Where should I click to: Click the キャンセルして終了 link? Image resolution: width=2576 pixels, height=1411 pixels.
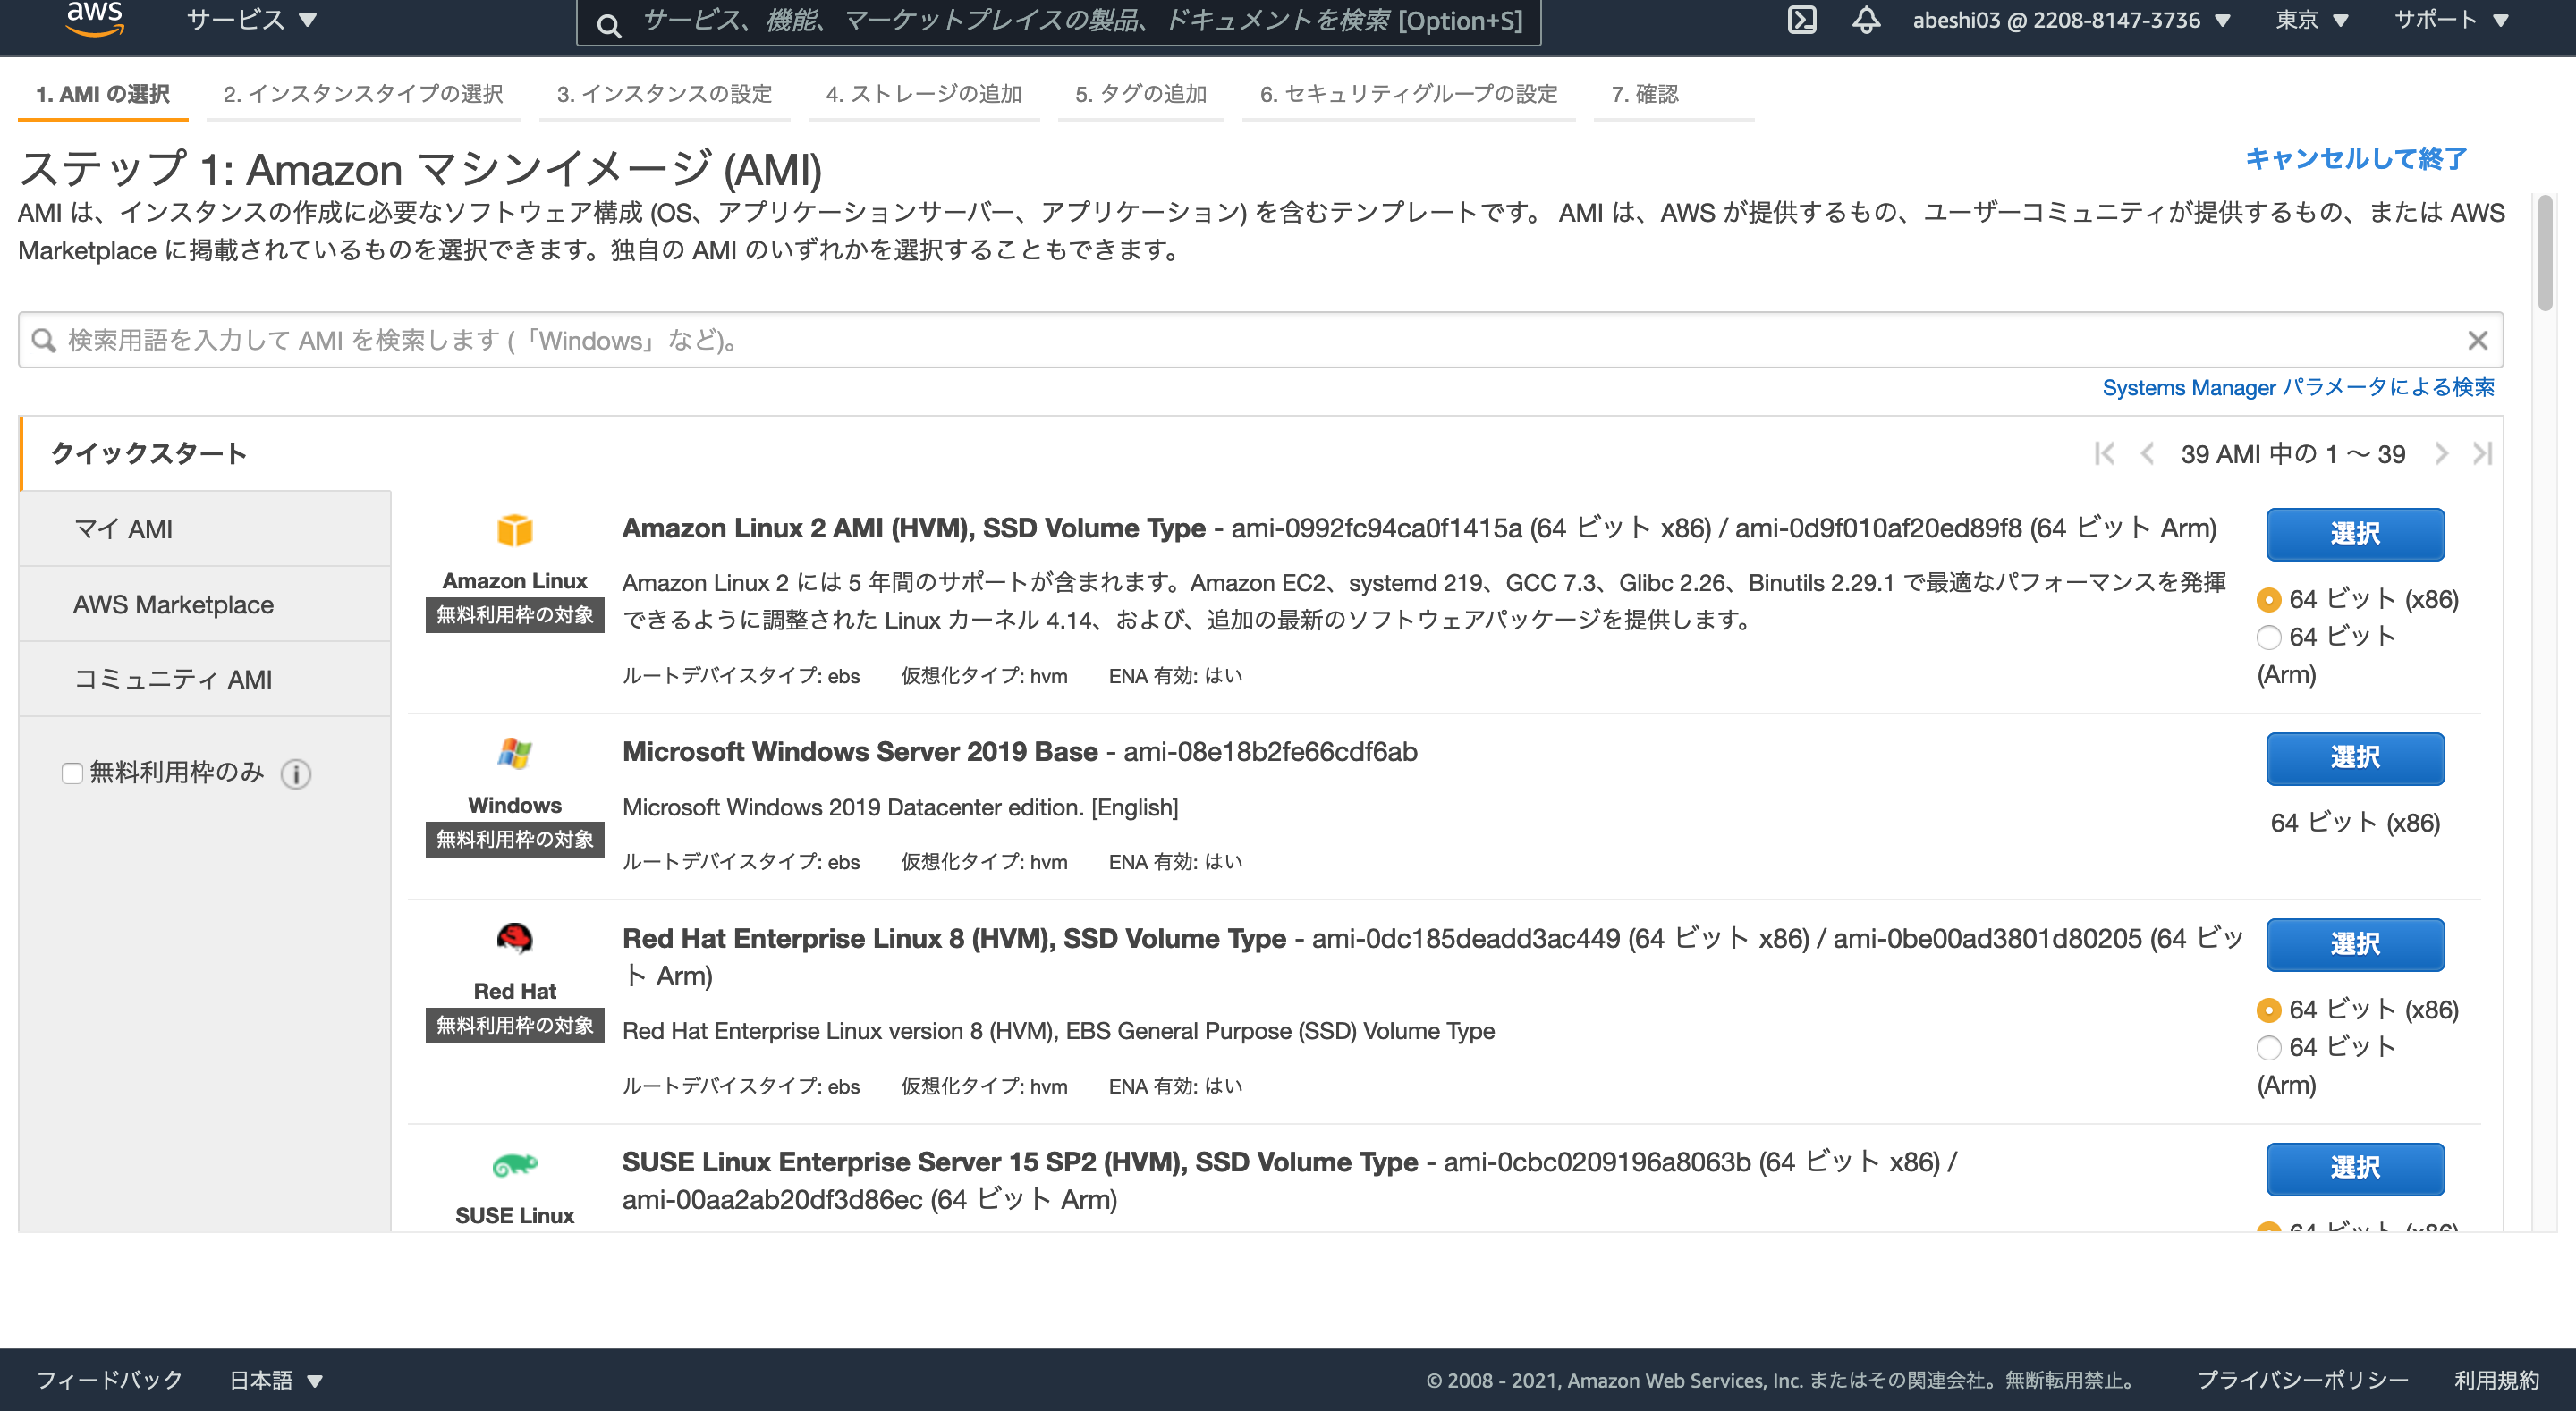[2355, 157]
